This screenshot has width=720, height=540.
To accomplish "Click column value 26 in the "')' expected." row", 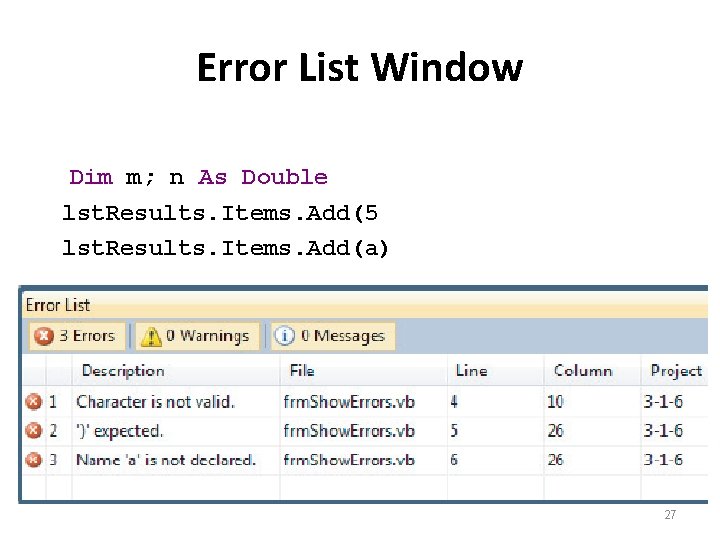I will (555, 431).
